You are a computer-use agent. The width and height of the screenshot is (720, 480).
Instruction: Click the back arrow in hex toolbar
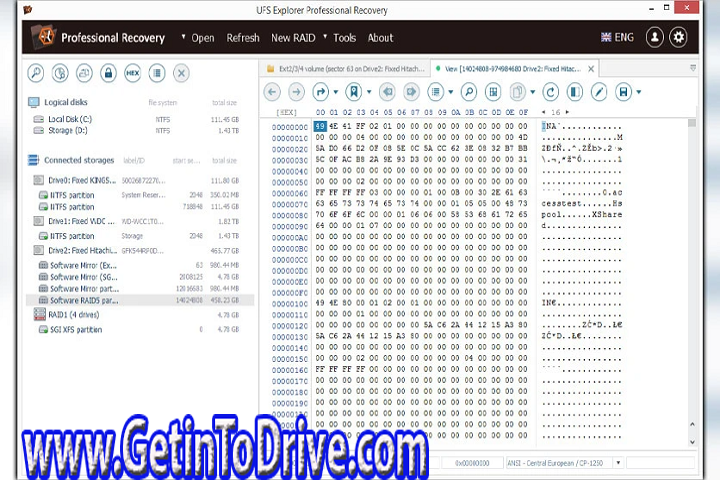[x=272, y=92]
